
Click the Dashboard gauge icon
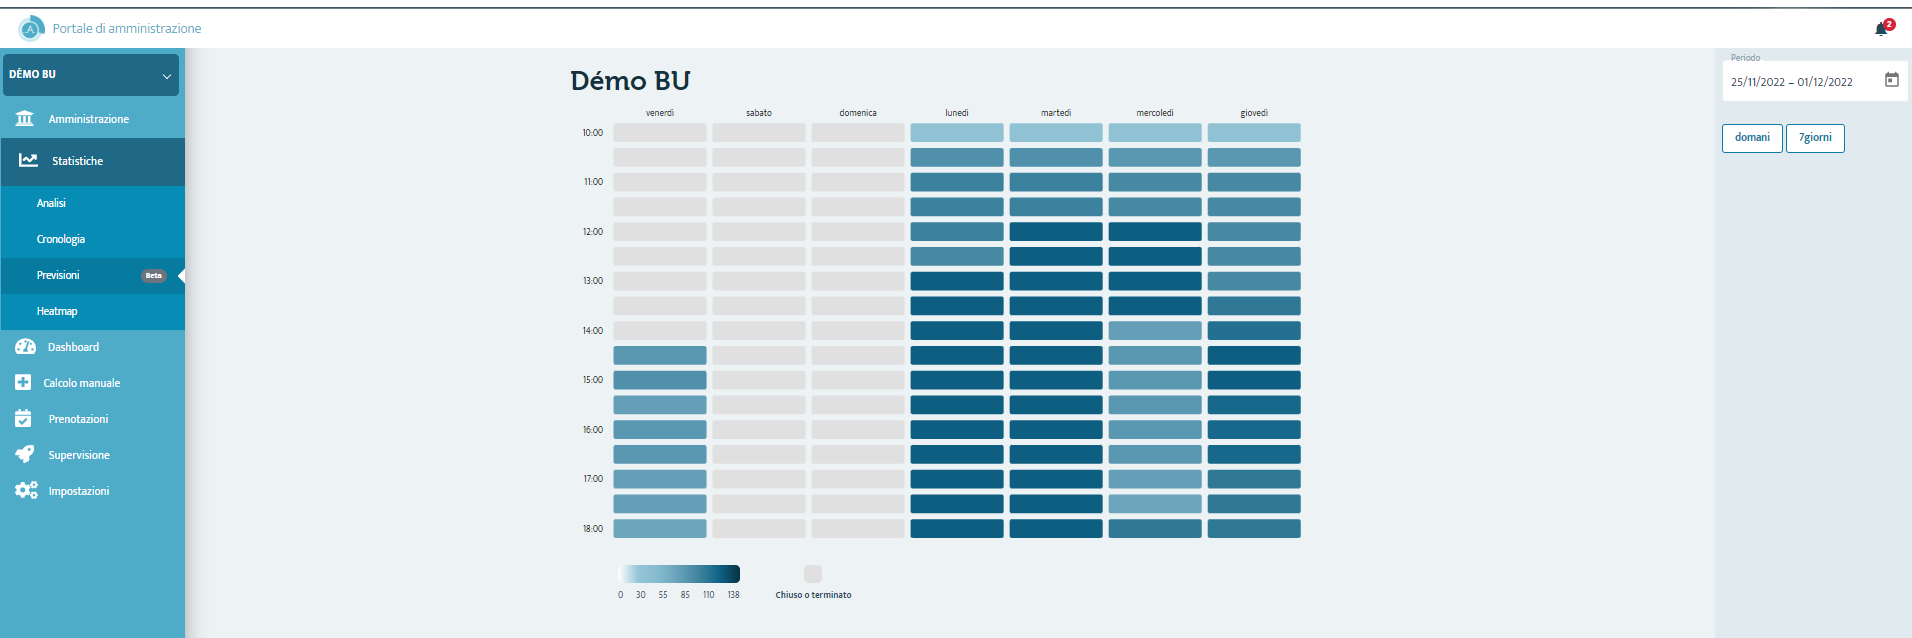(x=25, y=347)
